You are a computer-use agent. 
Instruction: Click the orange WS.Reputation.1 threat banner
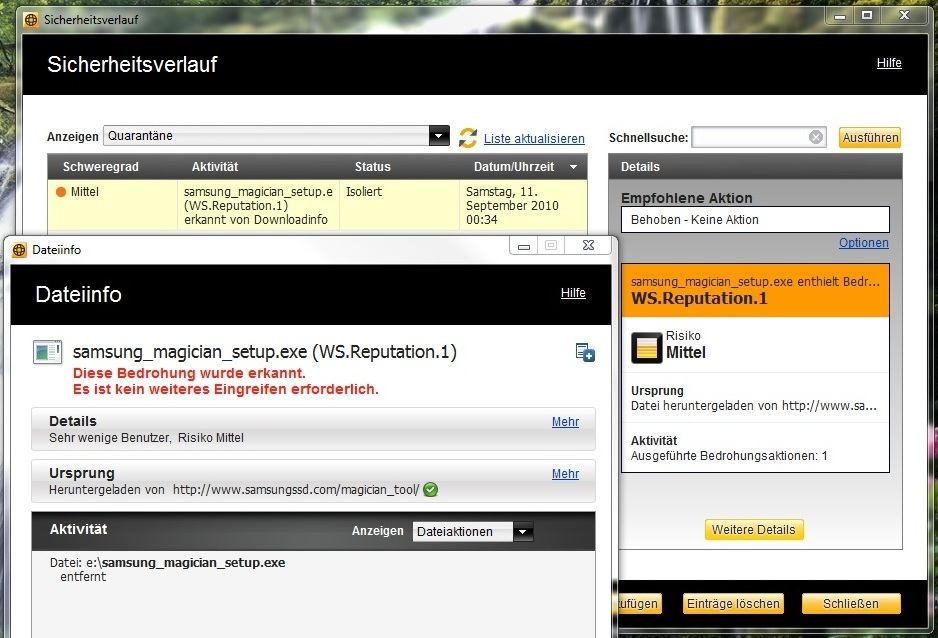pos(755,291)
